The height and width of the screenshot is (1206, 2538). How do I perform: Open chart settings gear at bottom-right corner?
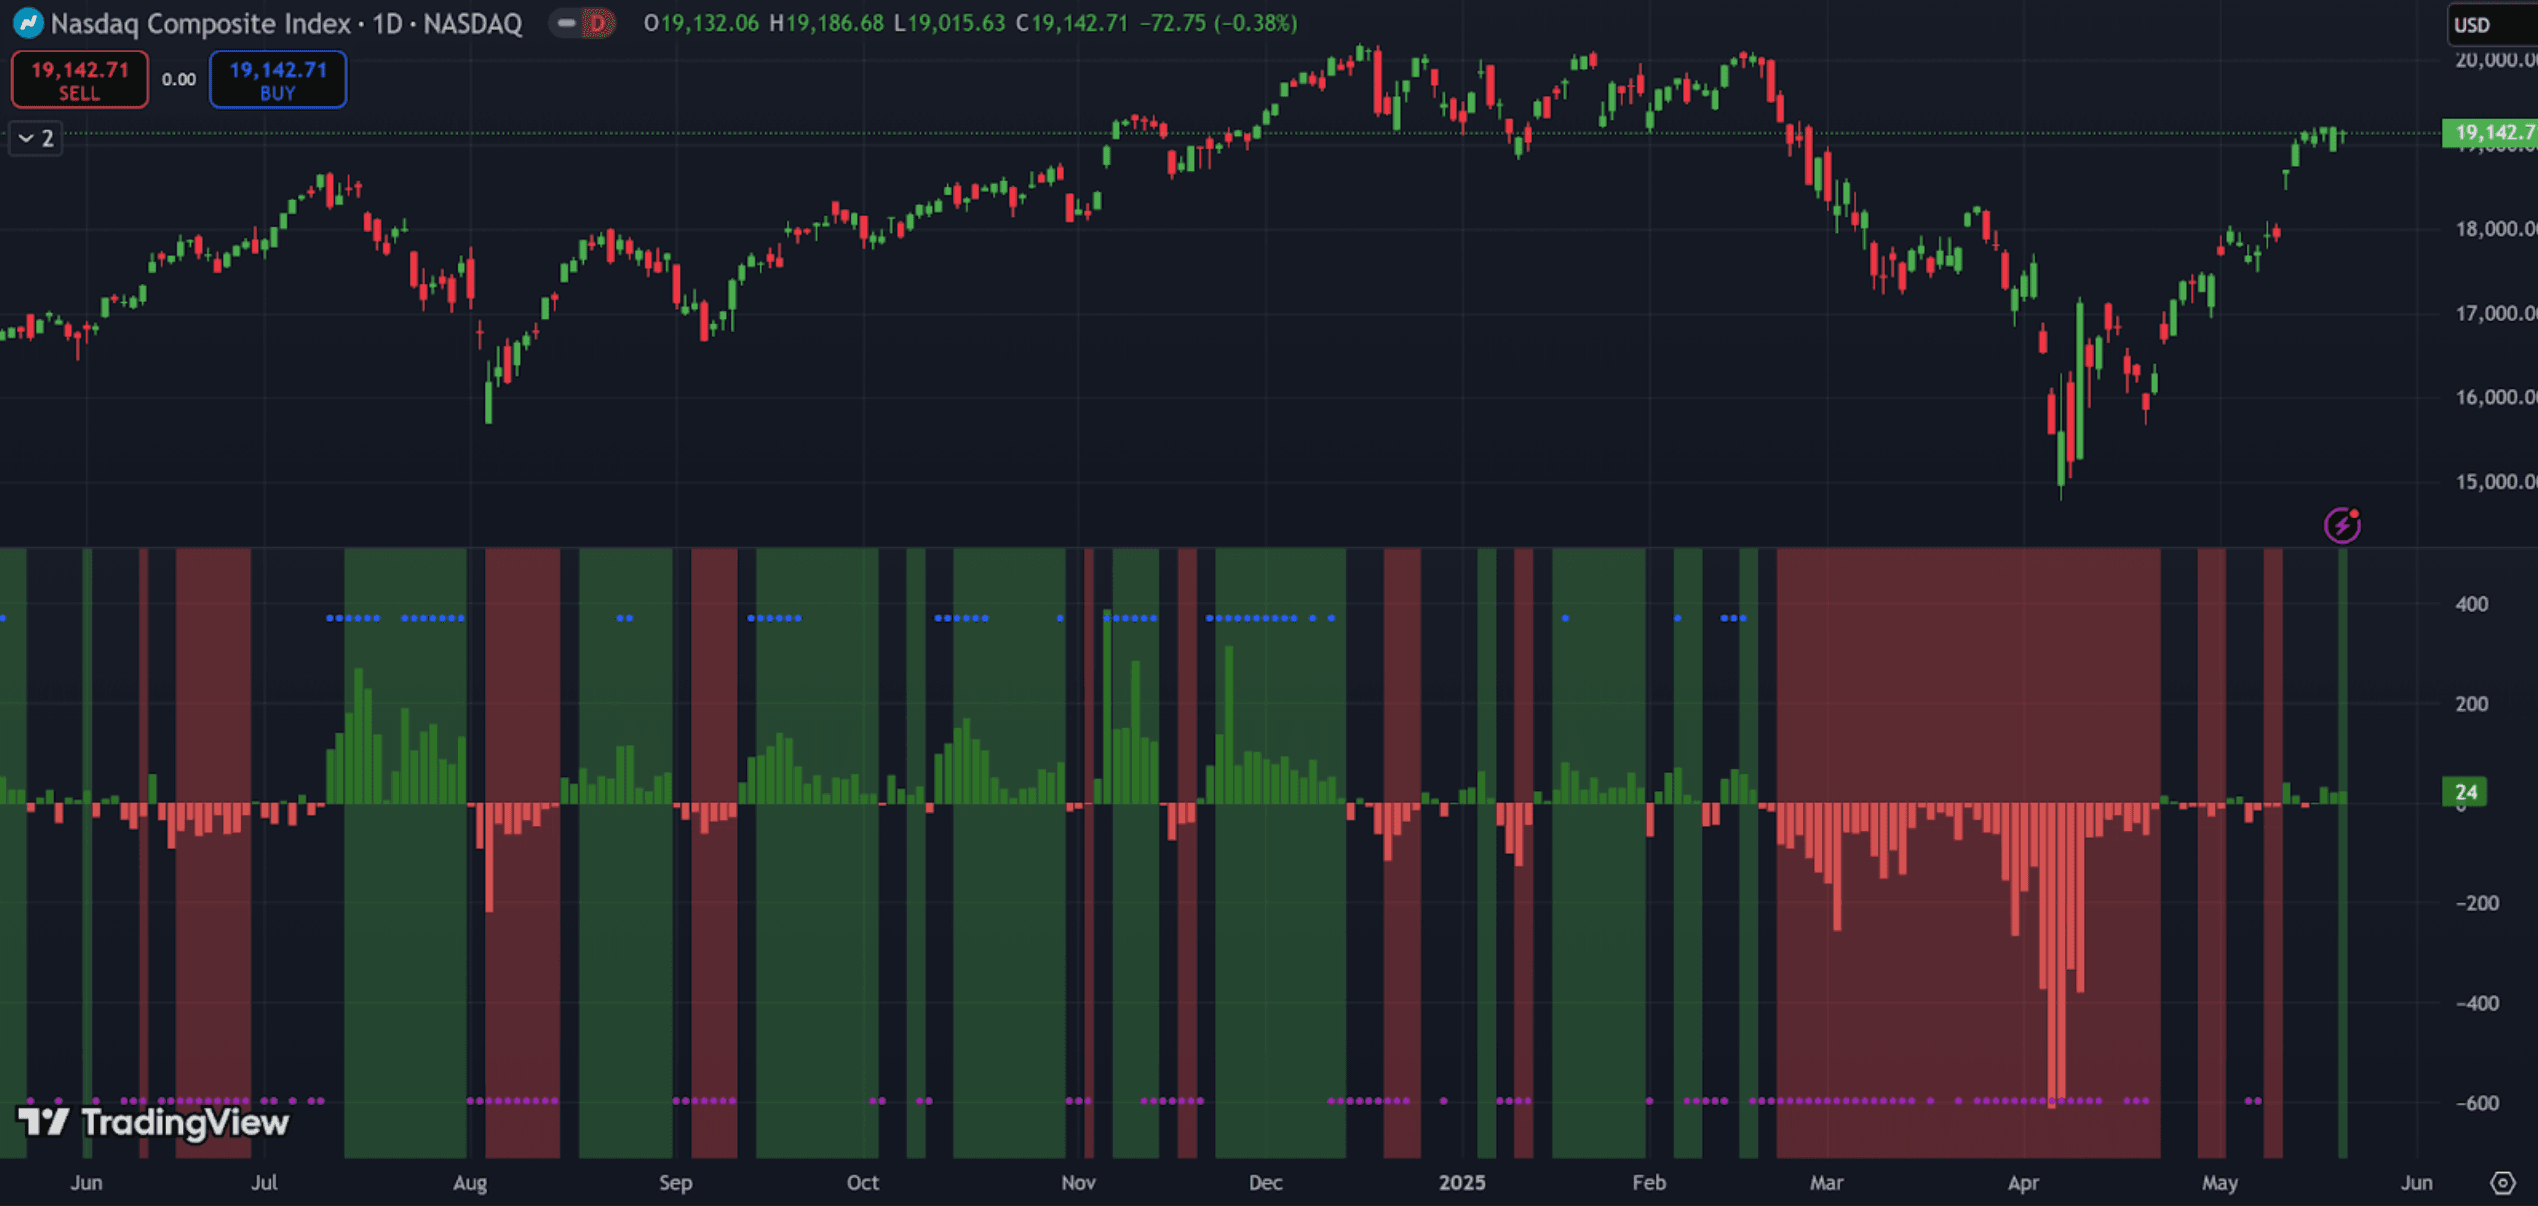click(x=2502, y=1183)
